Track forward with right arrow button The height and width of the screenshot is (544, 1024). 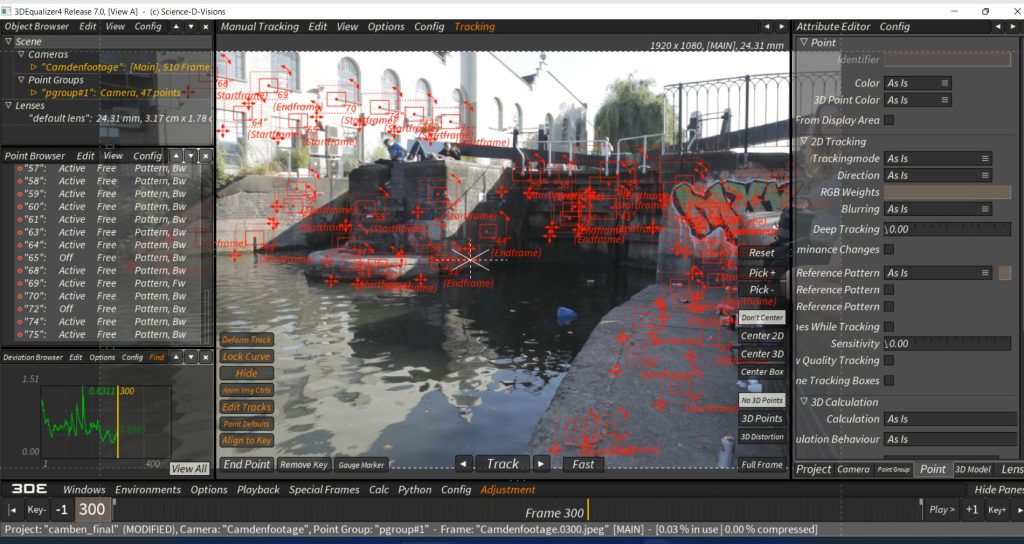click(x=541, y=464)
